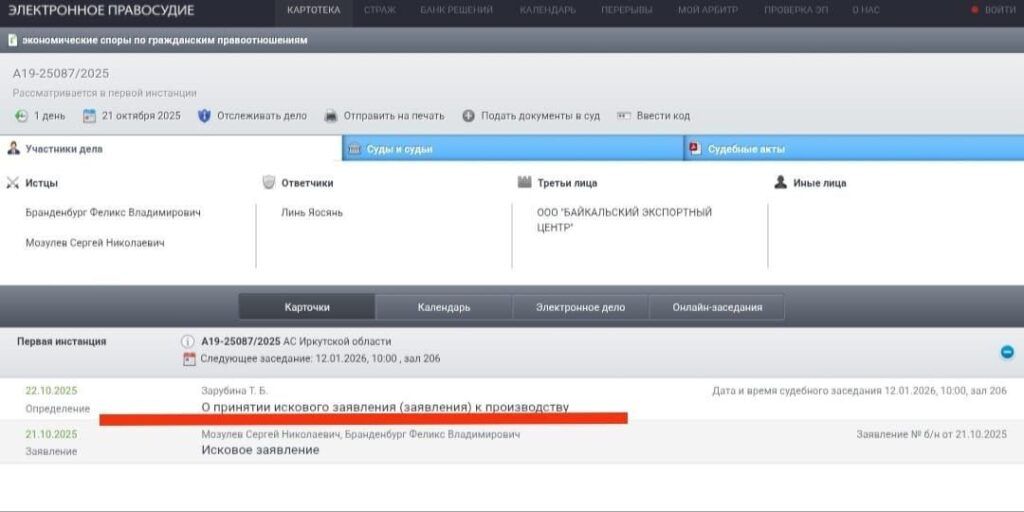The width and height of the screenshot is (1024, 512).
Task: Select the Карточки view button
Action: 307,307
